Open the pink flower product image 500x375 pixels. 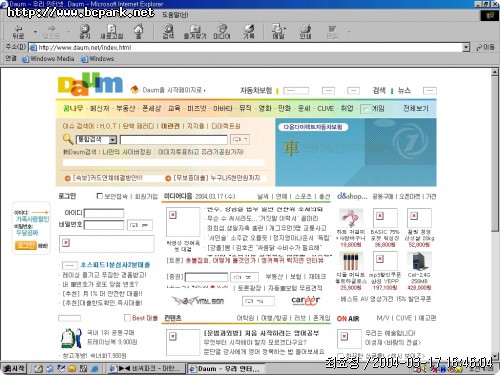point(351,218)
